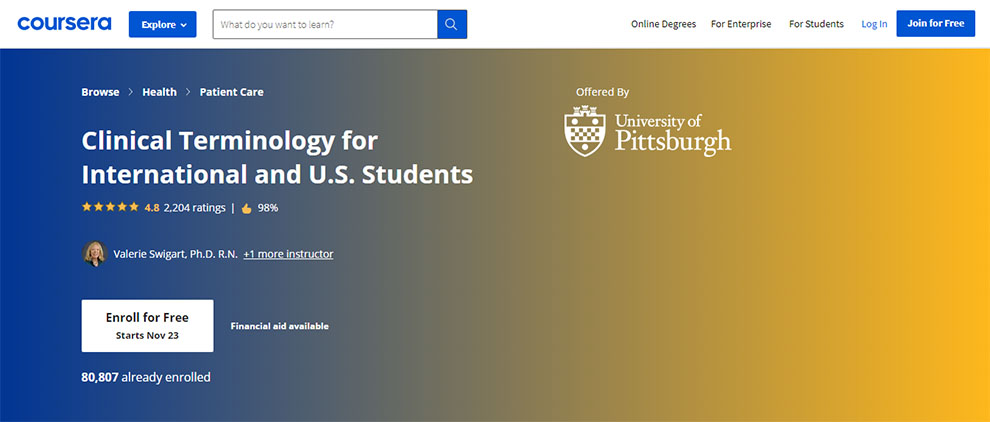Click the Offered By label
990x422 pixels.
point(602,92)
